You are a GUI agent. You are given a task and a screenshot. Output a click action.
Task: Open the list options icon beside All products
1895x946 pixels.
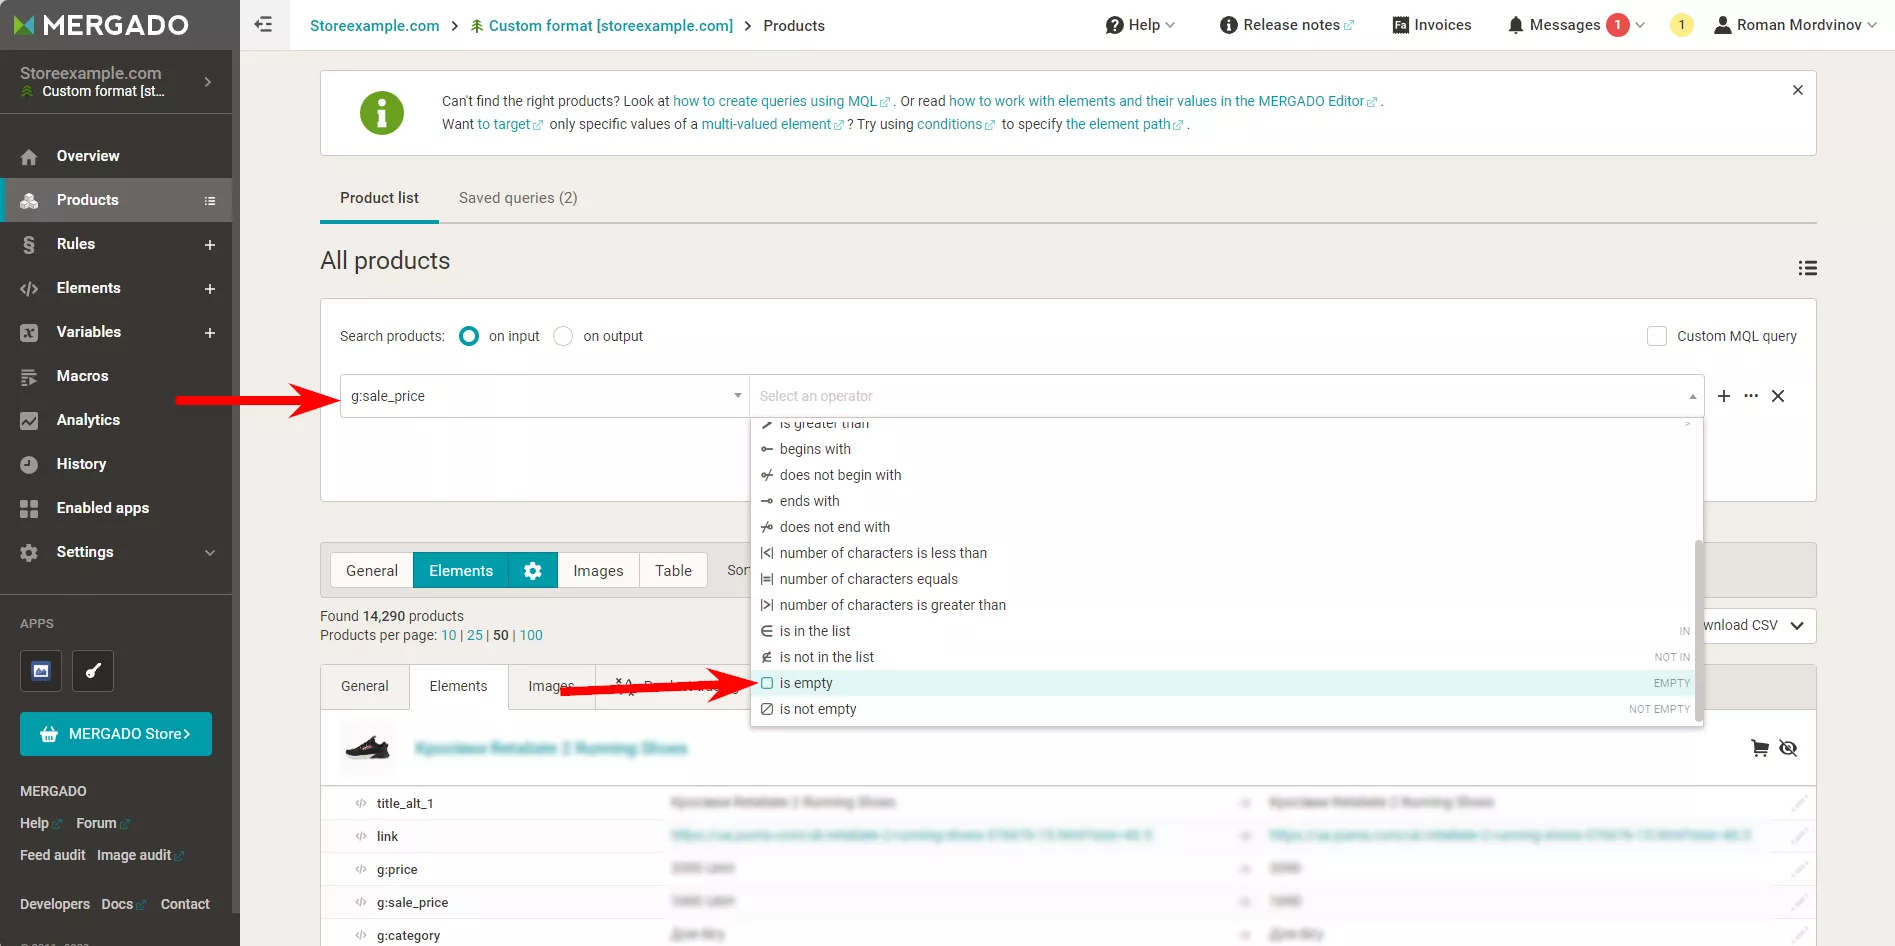(1807, 268)
